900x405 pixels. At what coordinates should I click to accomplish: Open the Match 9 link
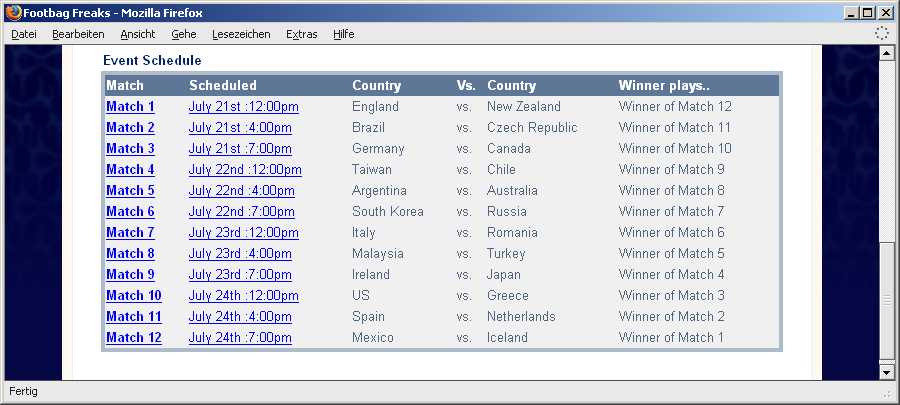pyautogui.click(x=130, y=275)
